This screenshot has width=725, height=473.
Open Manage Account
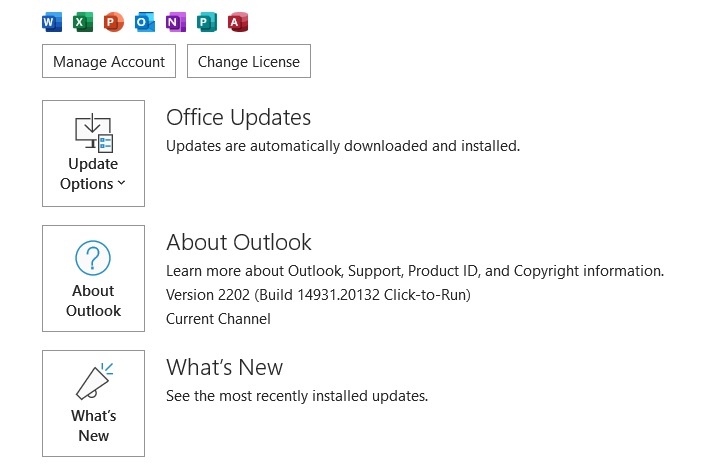[109, 61]
